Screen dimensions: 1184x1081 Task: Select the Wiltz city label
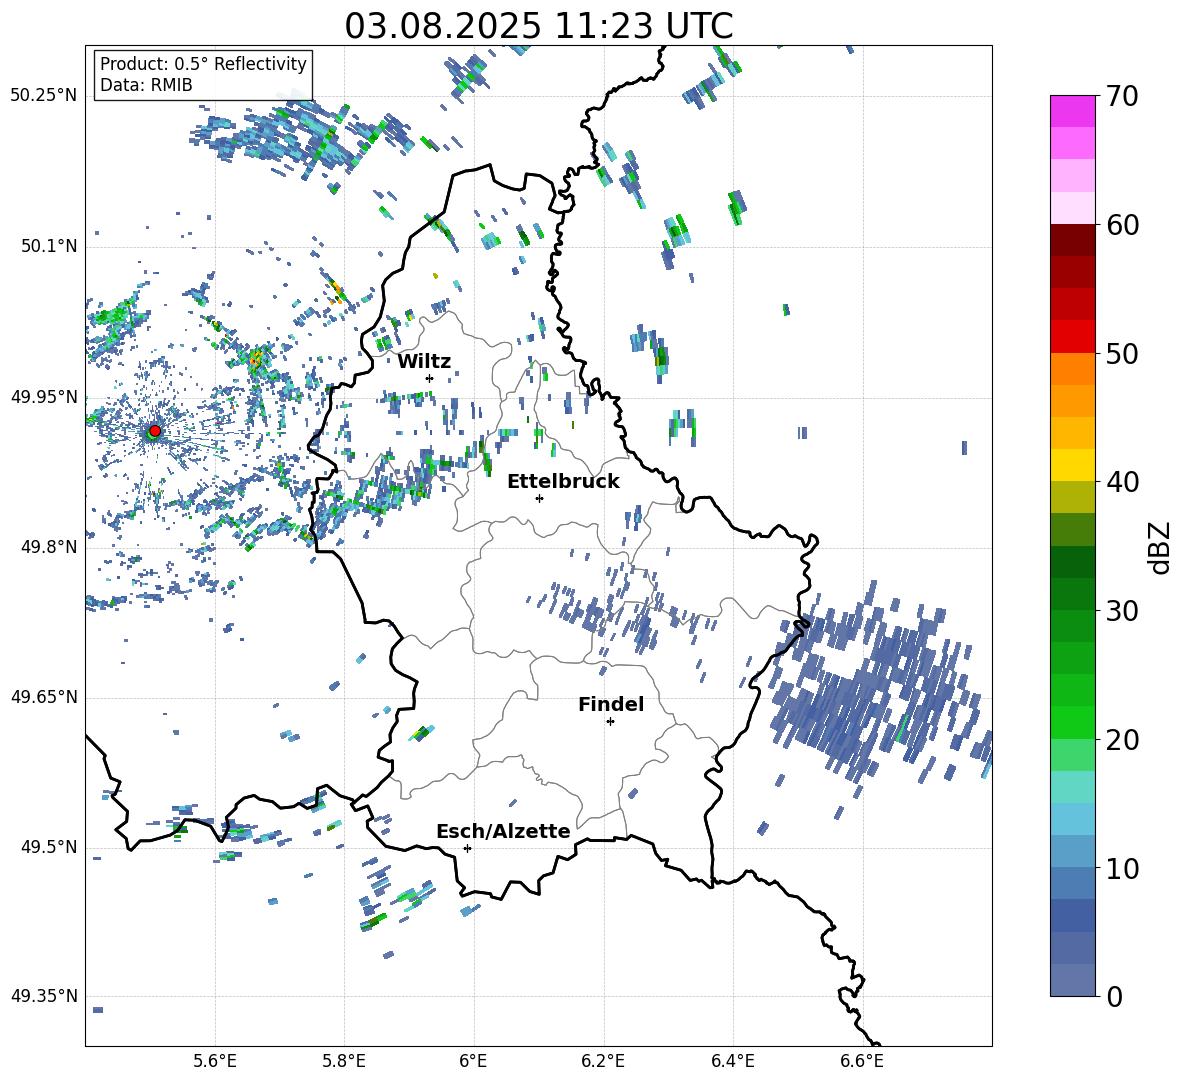[x=424, y=361]
